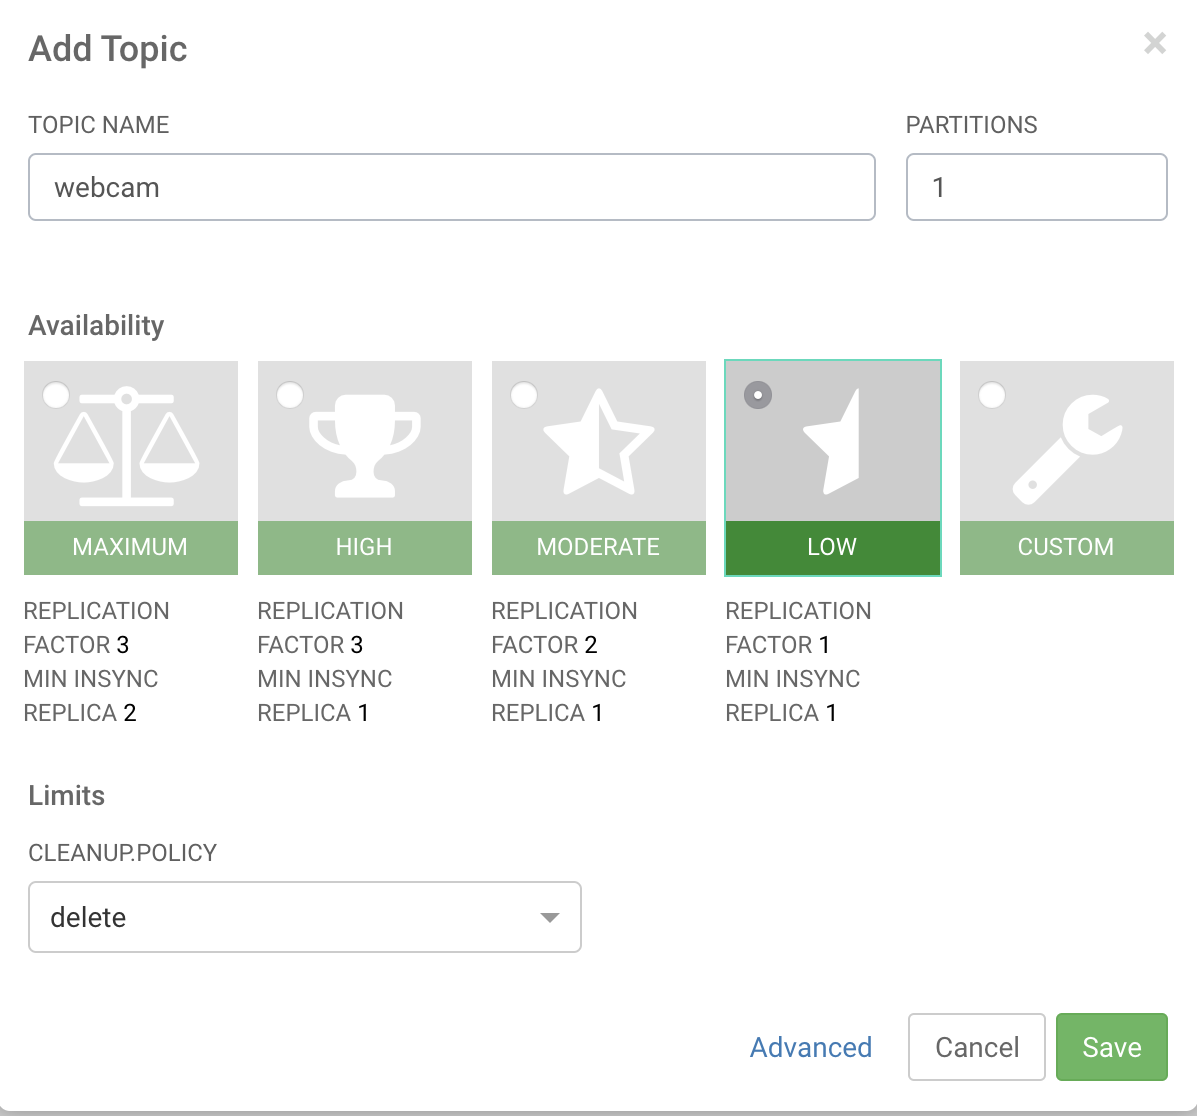Click the CUSTOM green label bar
Image resolution: width=1197 pixels, height=1116 pixels.
[x=1066, y=547]
